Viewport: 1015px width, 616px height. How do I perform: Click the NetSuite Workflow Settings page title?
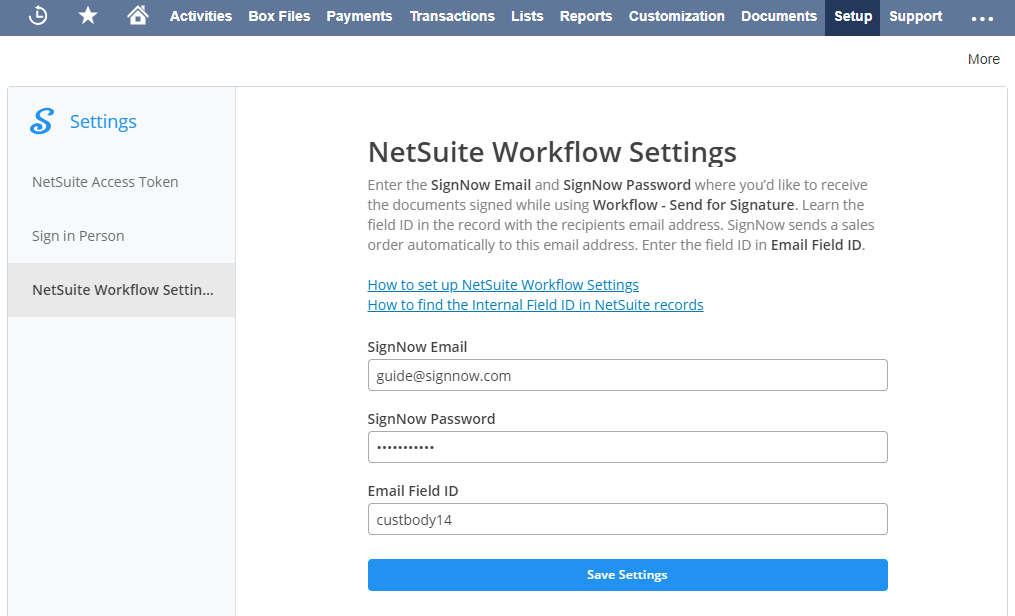552,153
